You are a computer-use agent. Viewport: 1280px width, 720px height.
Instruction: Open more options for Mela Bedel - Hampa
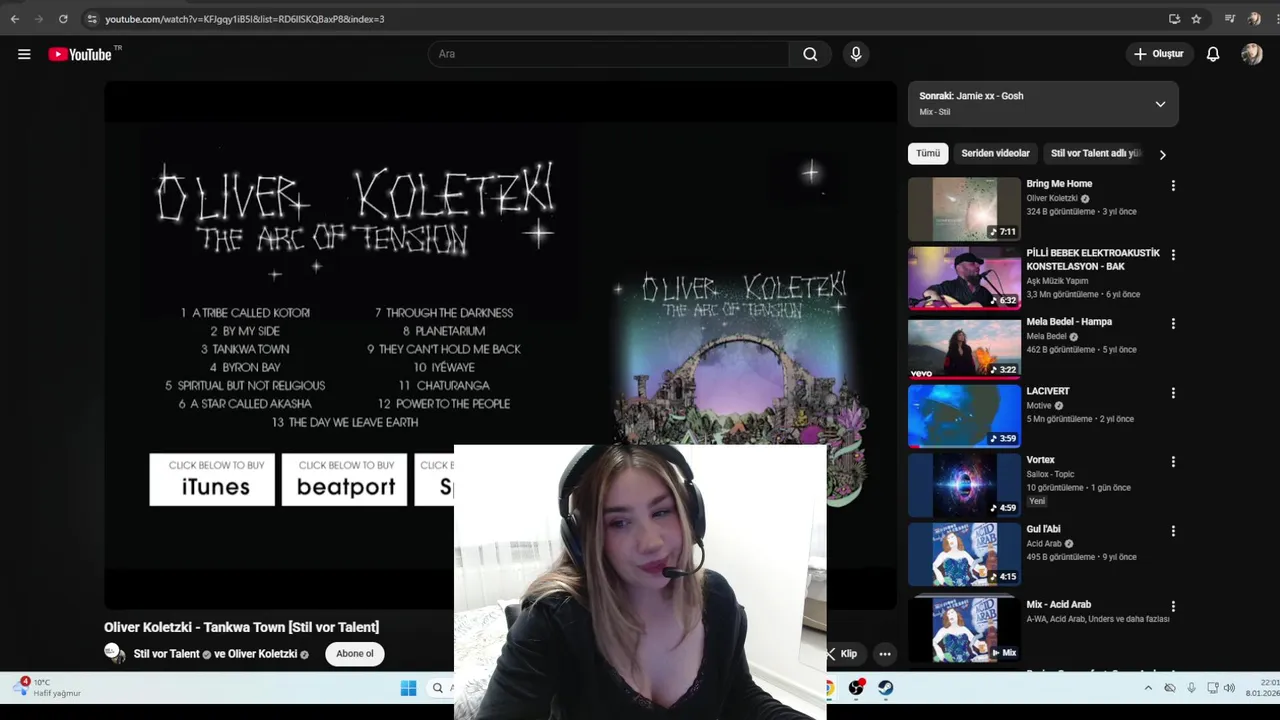pos(1173,324)
